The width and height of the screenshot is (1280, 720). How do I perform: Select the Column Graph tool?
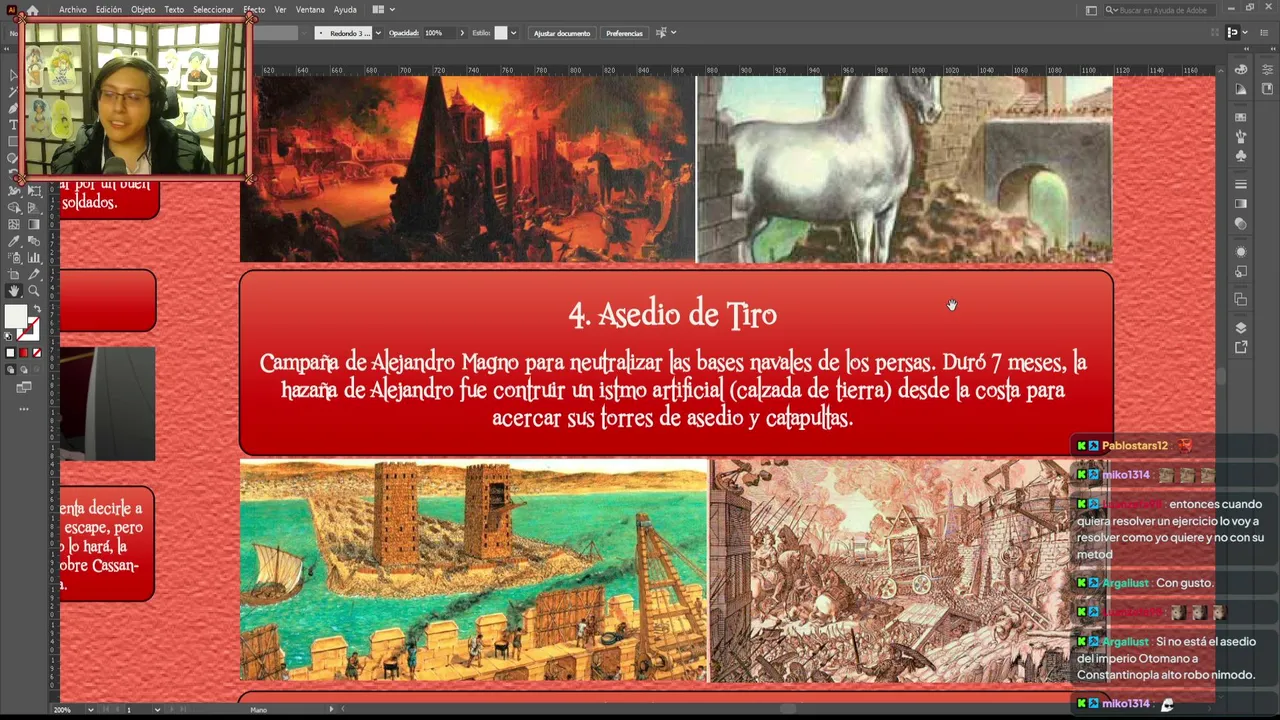click(x=33, y=258)
